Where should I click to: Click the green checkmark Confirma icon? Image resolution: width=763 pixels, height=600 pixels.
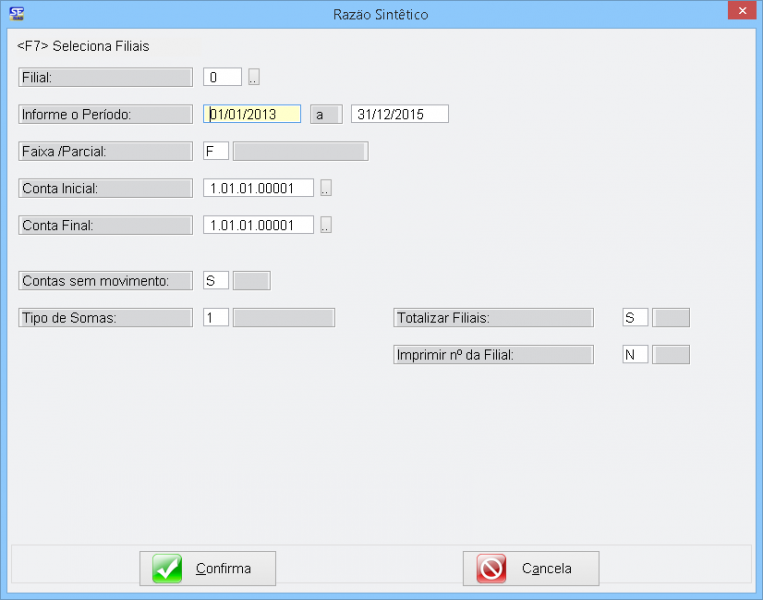[167, 568]
